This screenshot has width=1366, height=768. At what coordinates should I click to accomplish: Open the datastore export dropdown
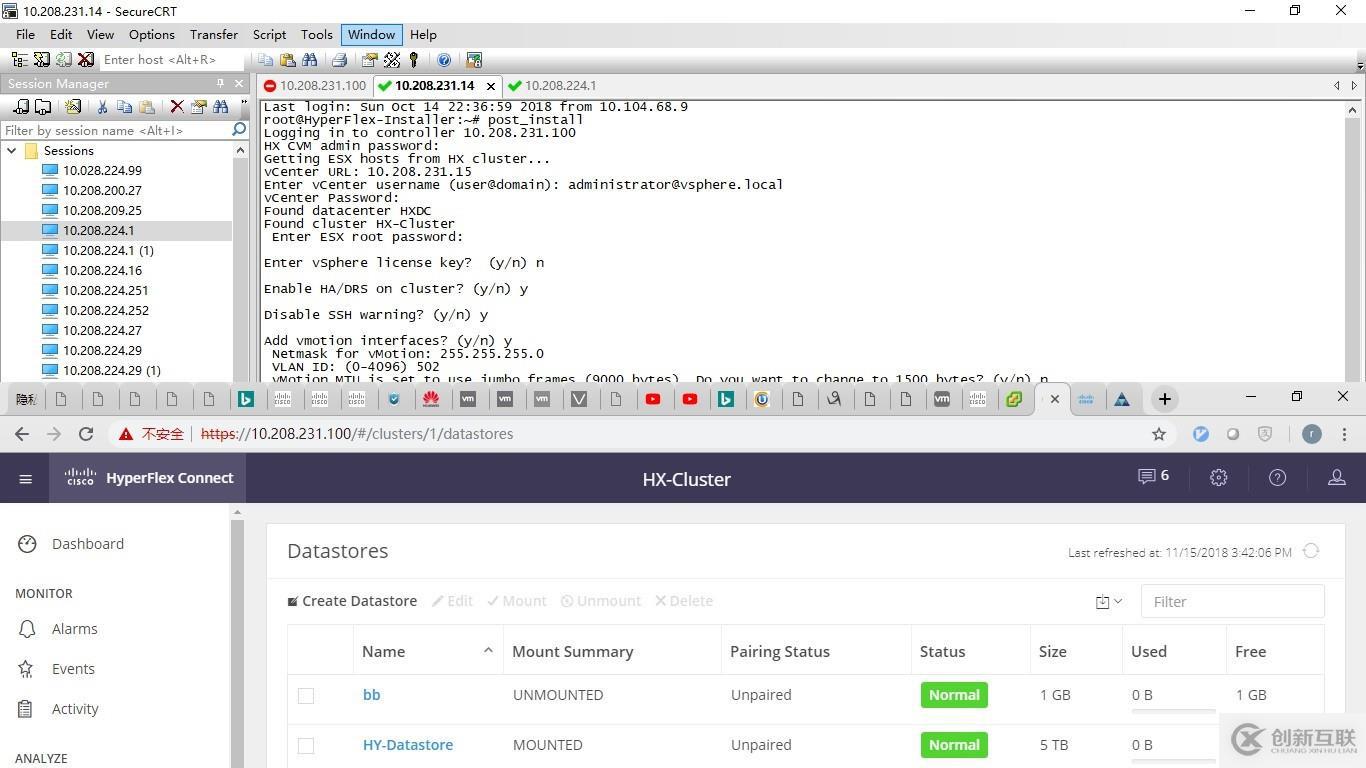(x=1108, y=602)
